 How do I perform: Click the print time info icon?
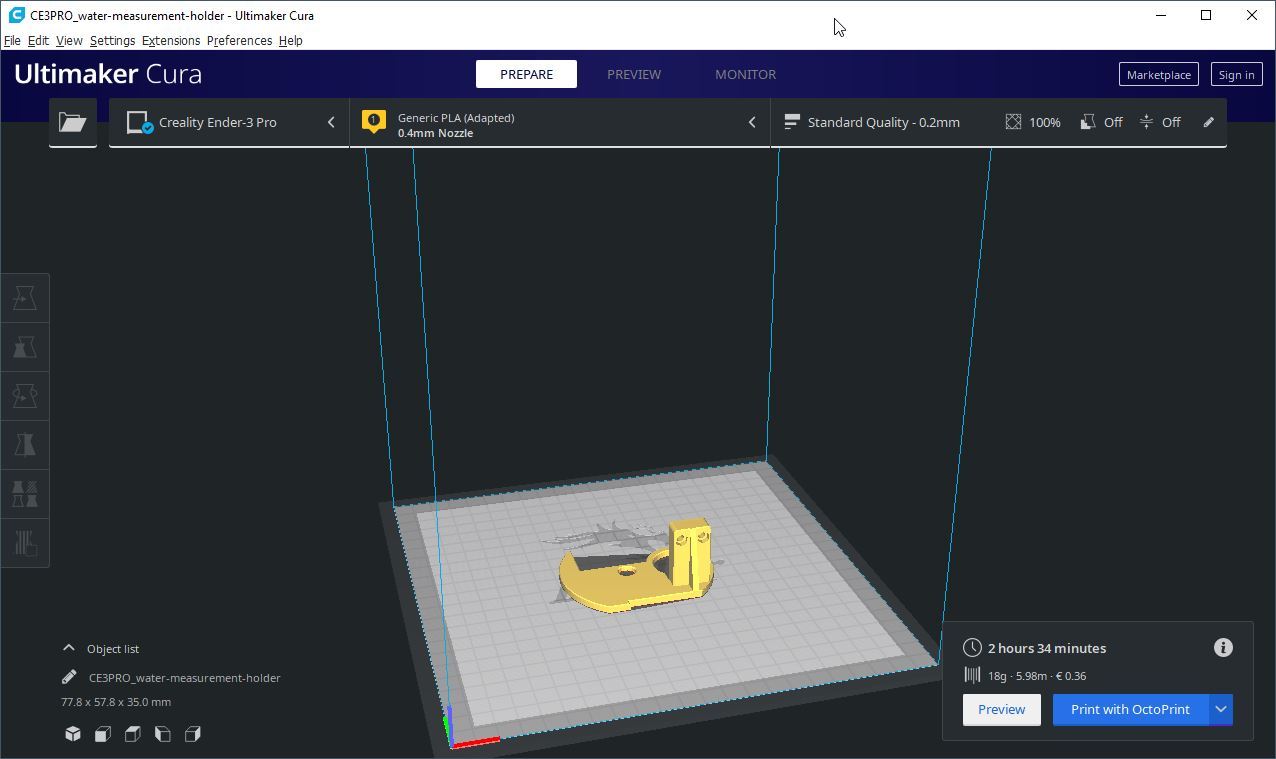(1222, 648)
